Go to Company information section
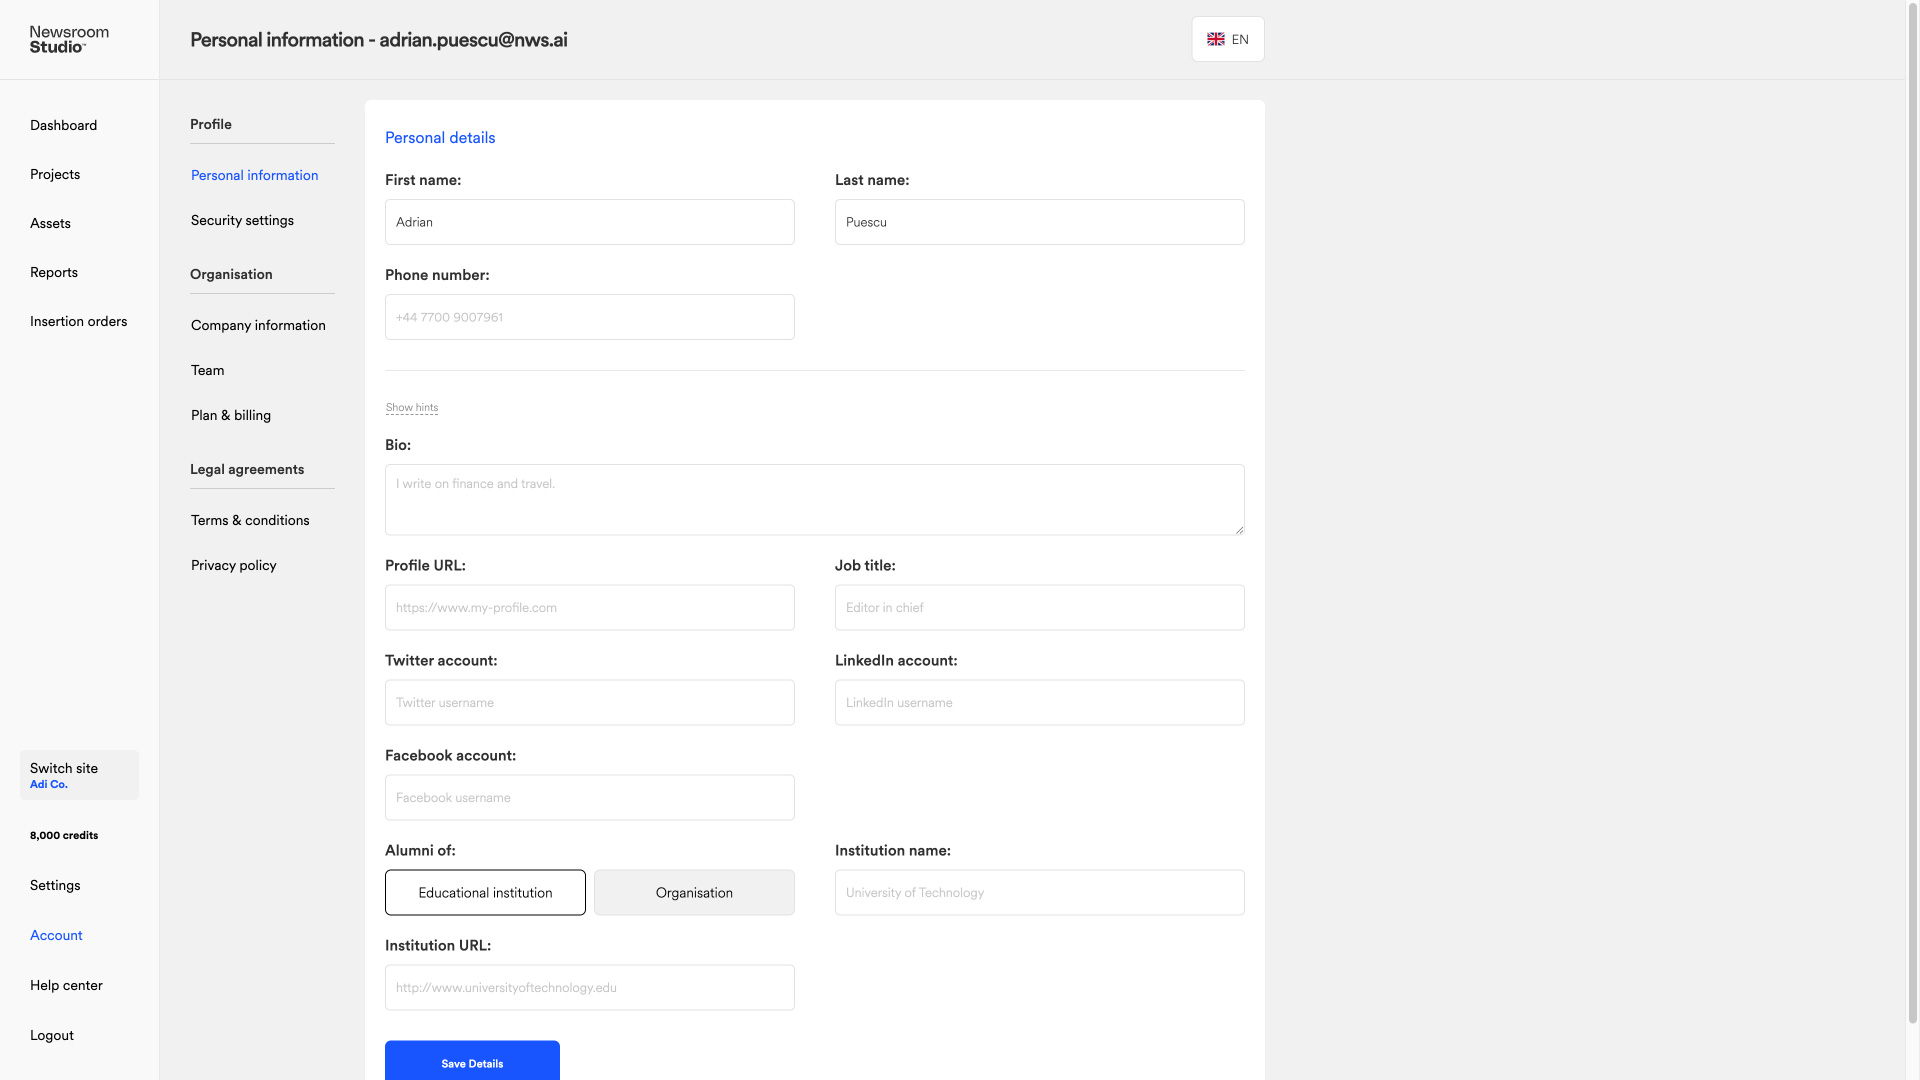 (x=258, y=325)
